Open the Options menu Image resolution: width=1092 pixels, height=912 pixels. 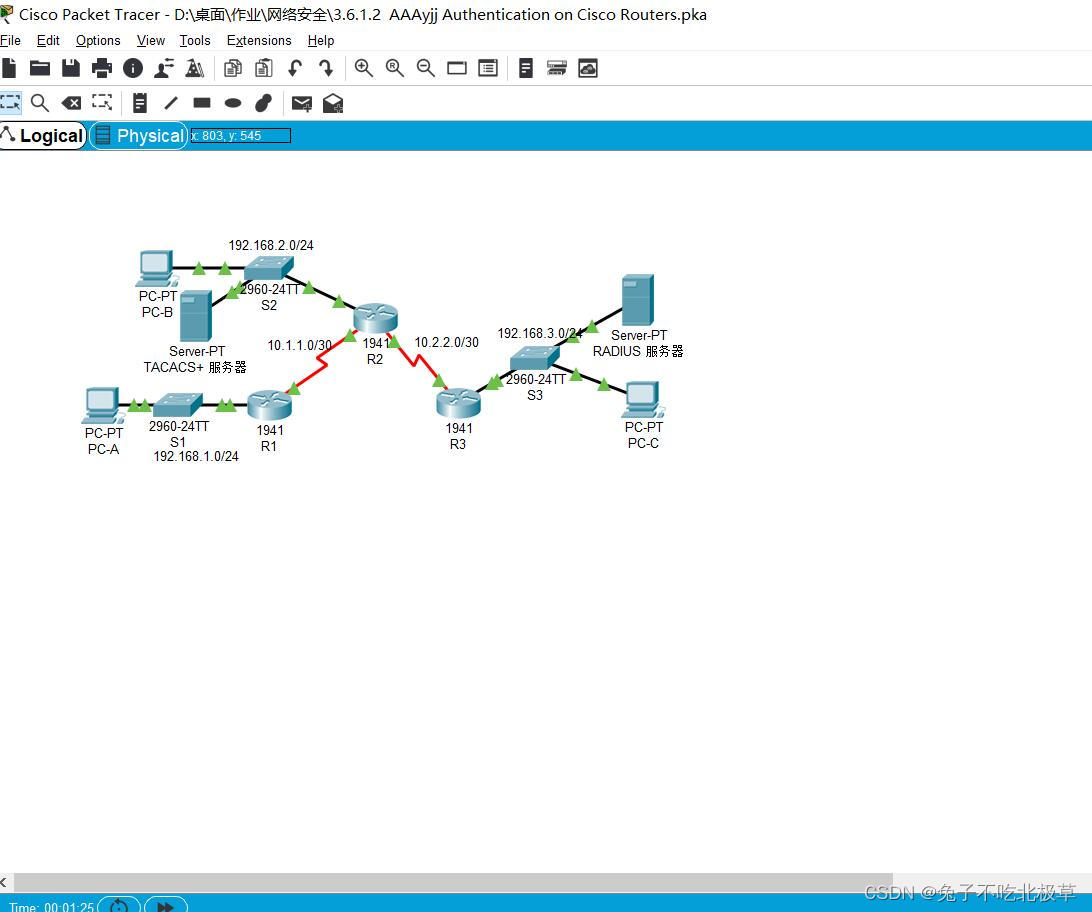coord(98,40)
